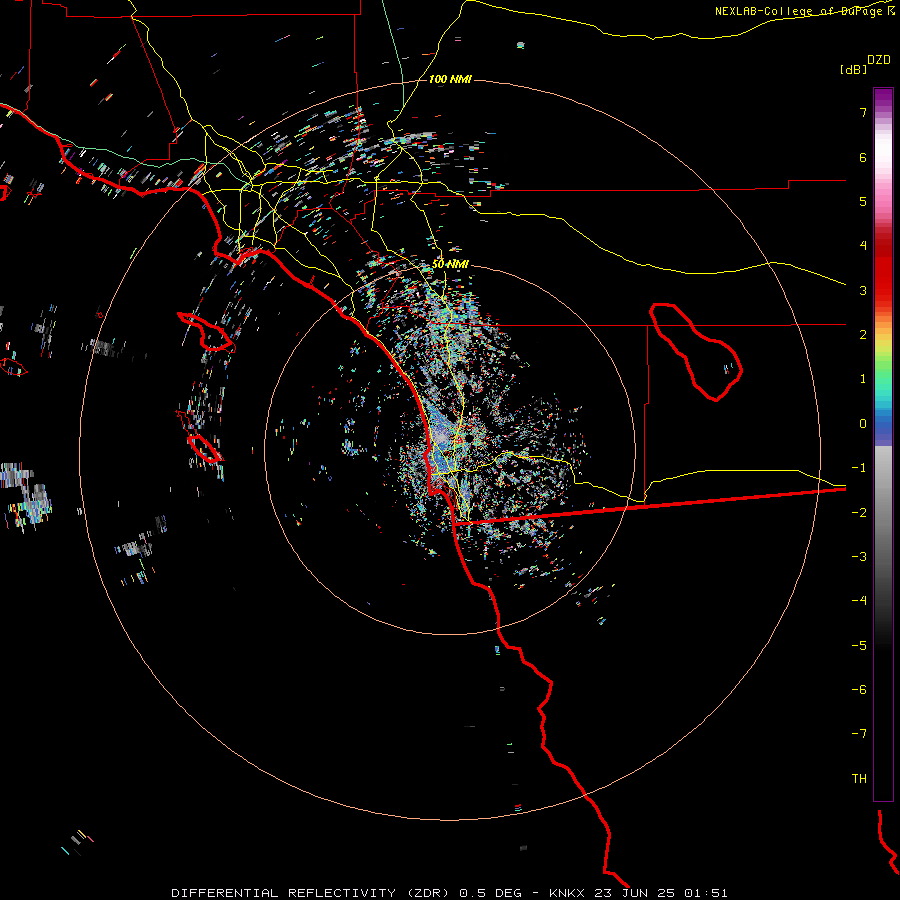Click the 2 dB value on the color scale

[x=863, y=335]
